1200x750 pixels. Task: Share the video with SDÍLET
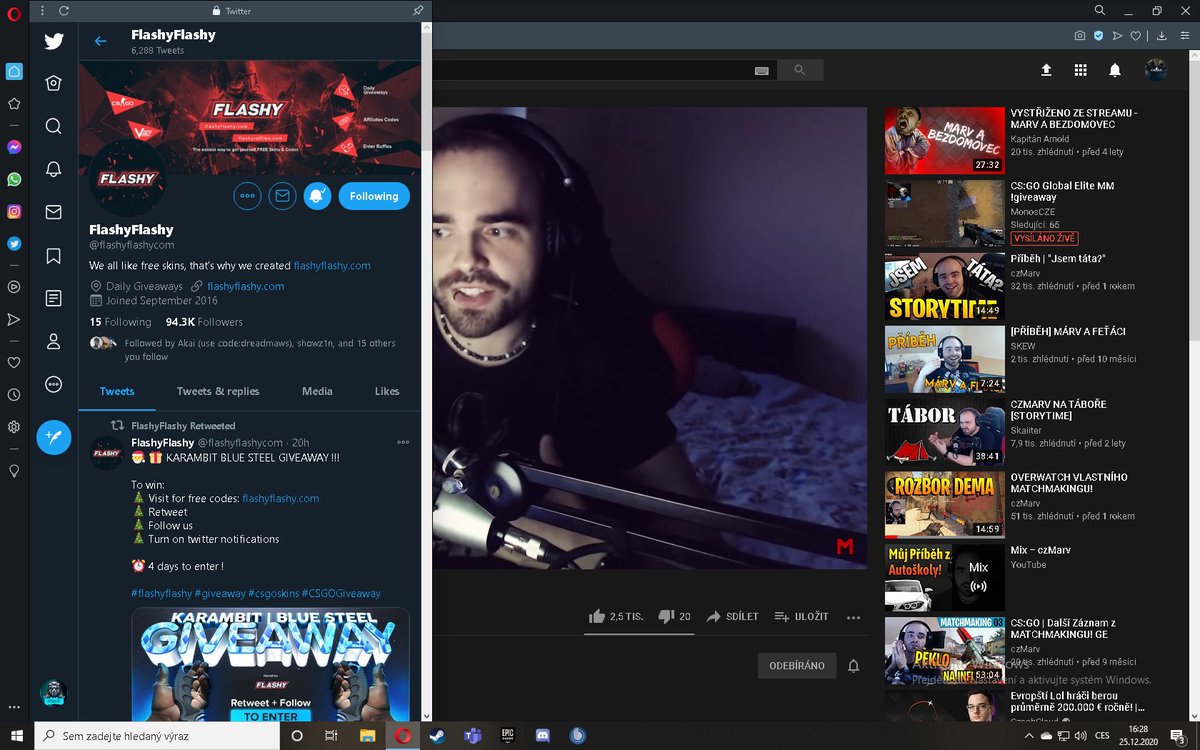[x=733, y=616]
